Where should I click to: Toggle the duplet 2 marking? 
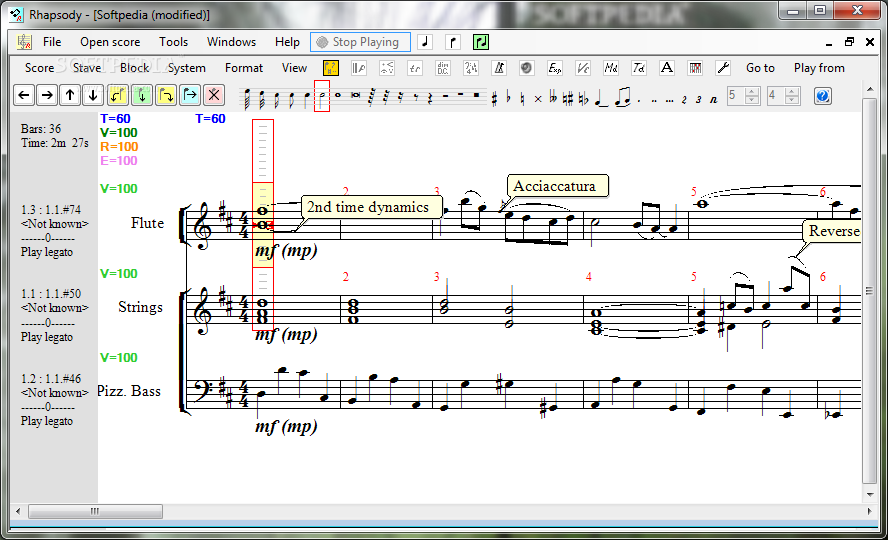684,100
